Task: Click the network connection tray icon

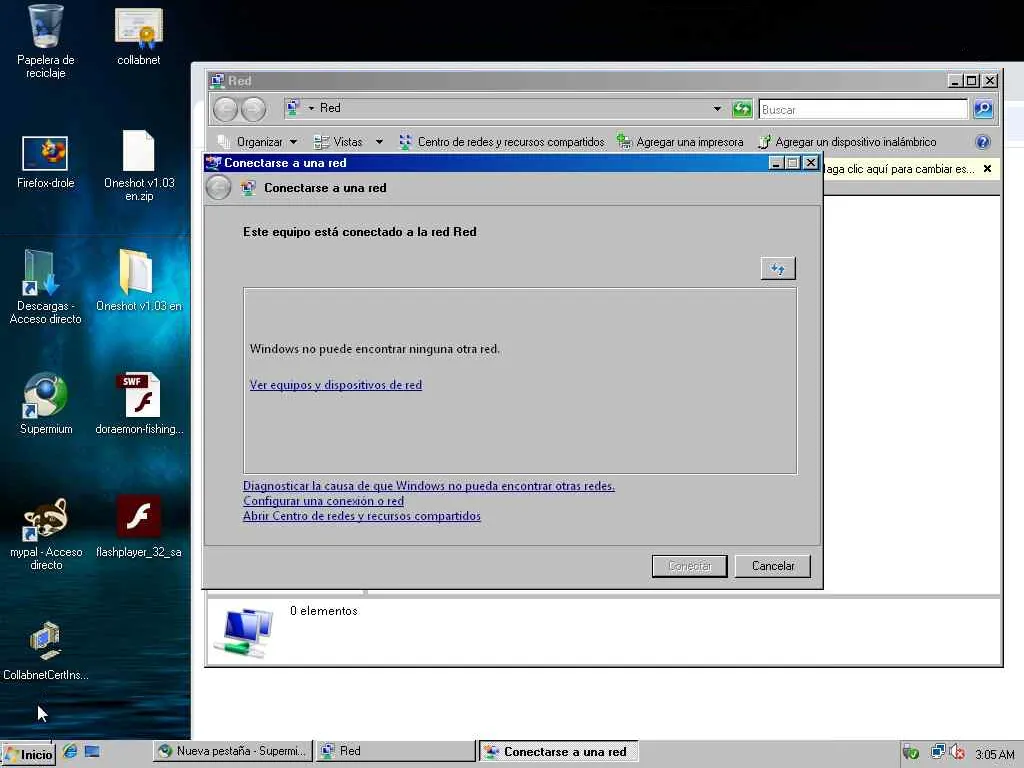Action: pos(938,752)
